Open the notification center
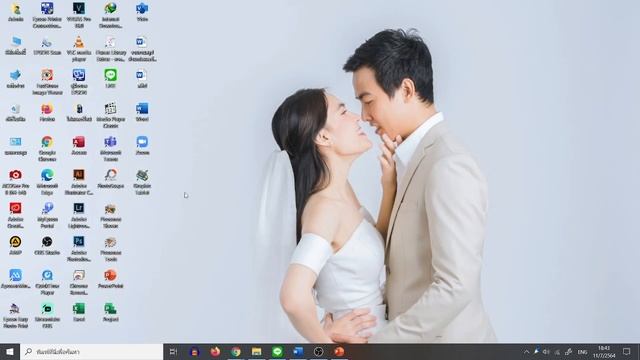This screenshot has width=640, height=360. pos(627,351)
